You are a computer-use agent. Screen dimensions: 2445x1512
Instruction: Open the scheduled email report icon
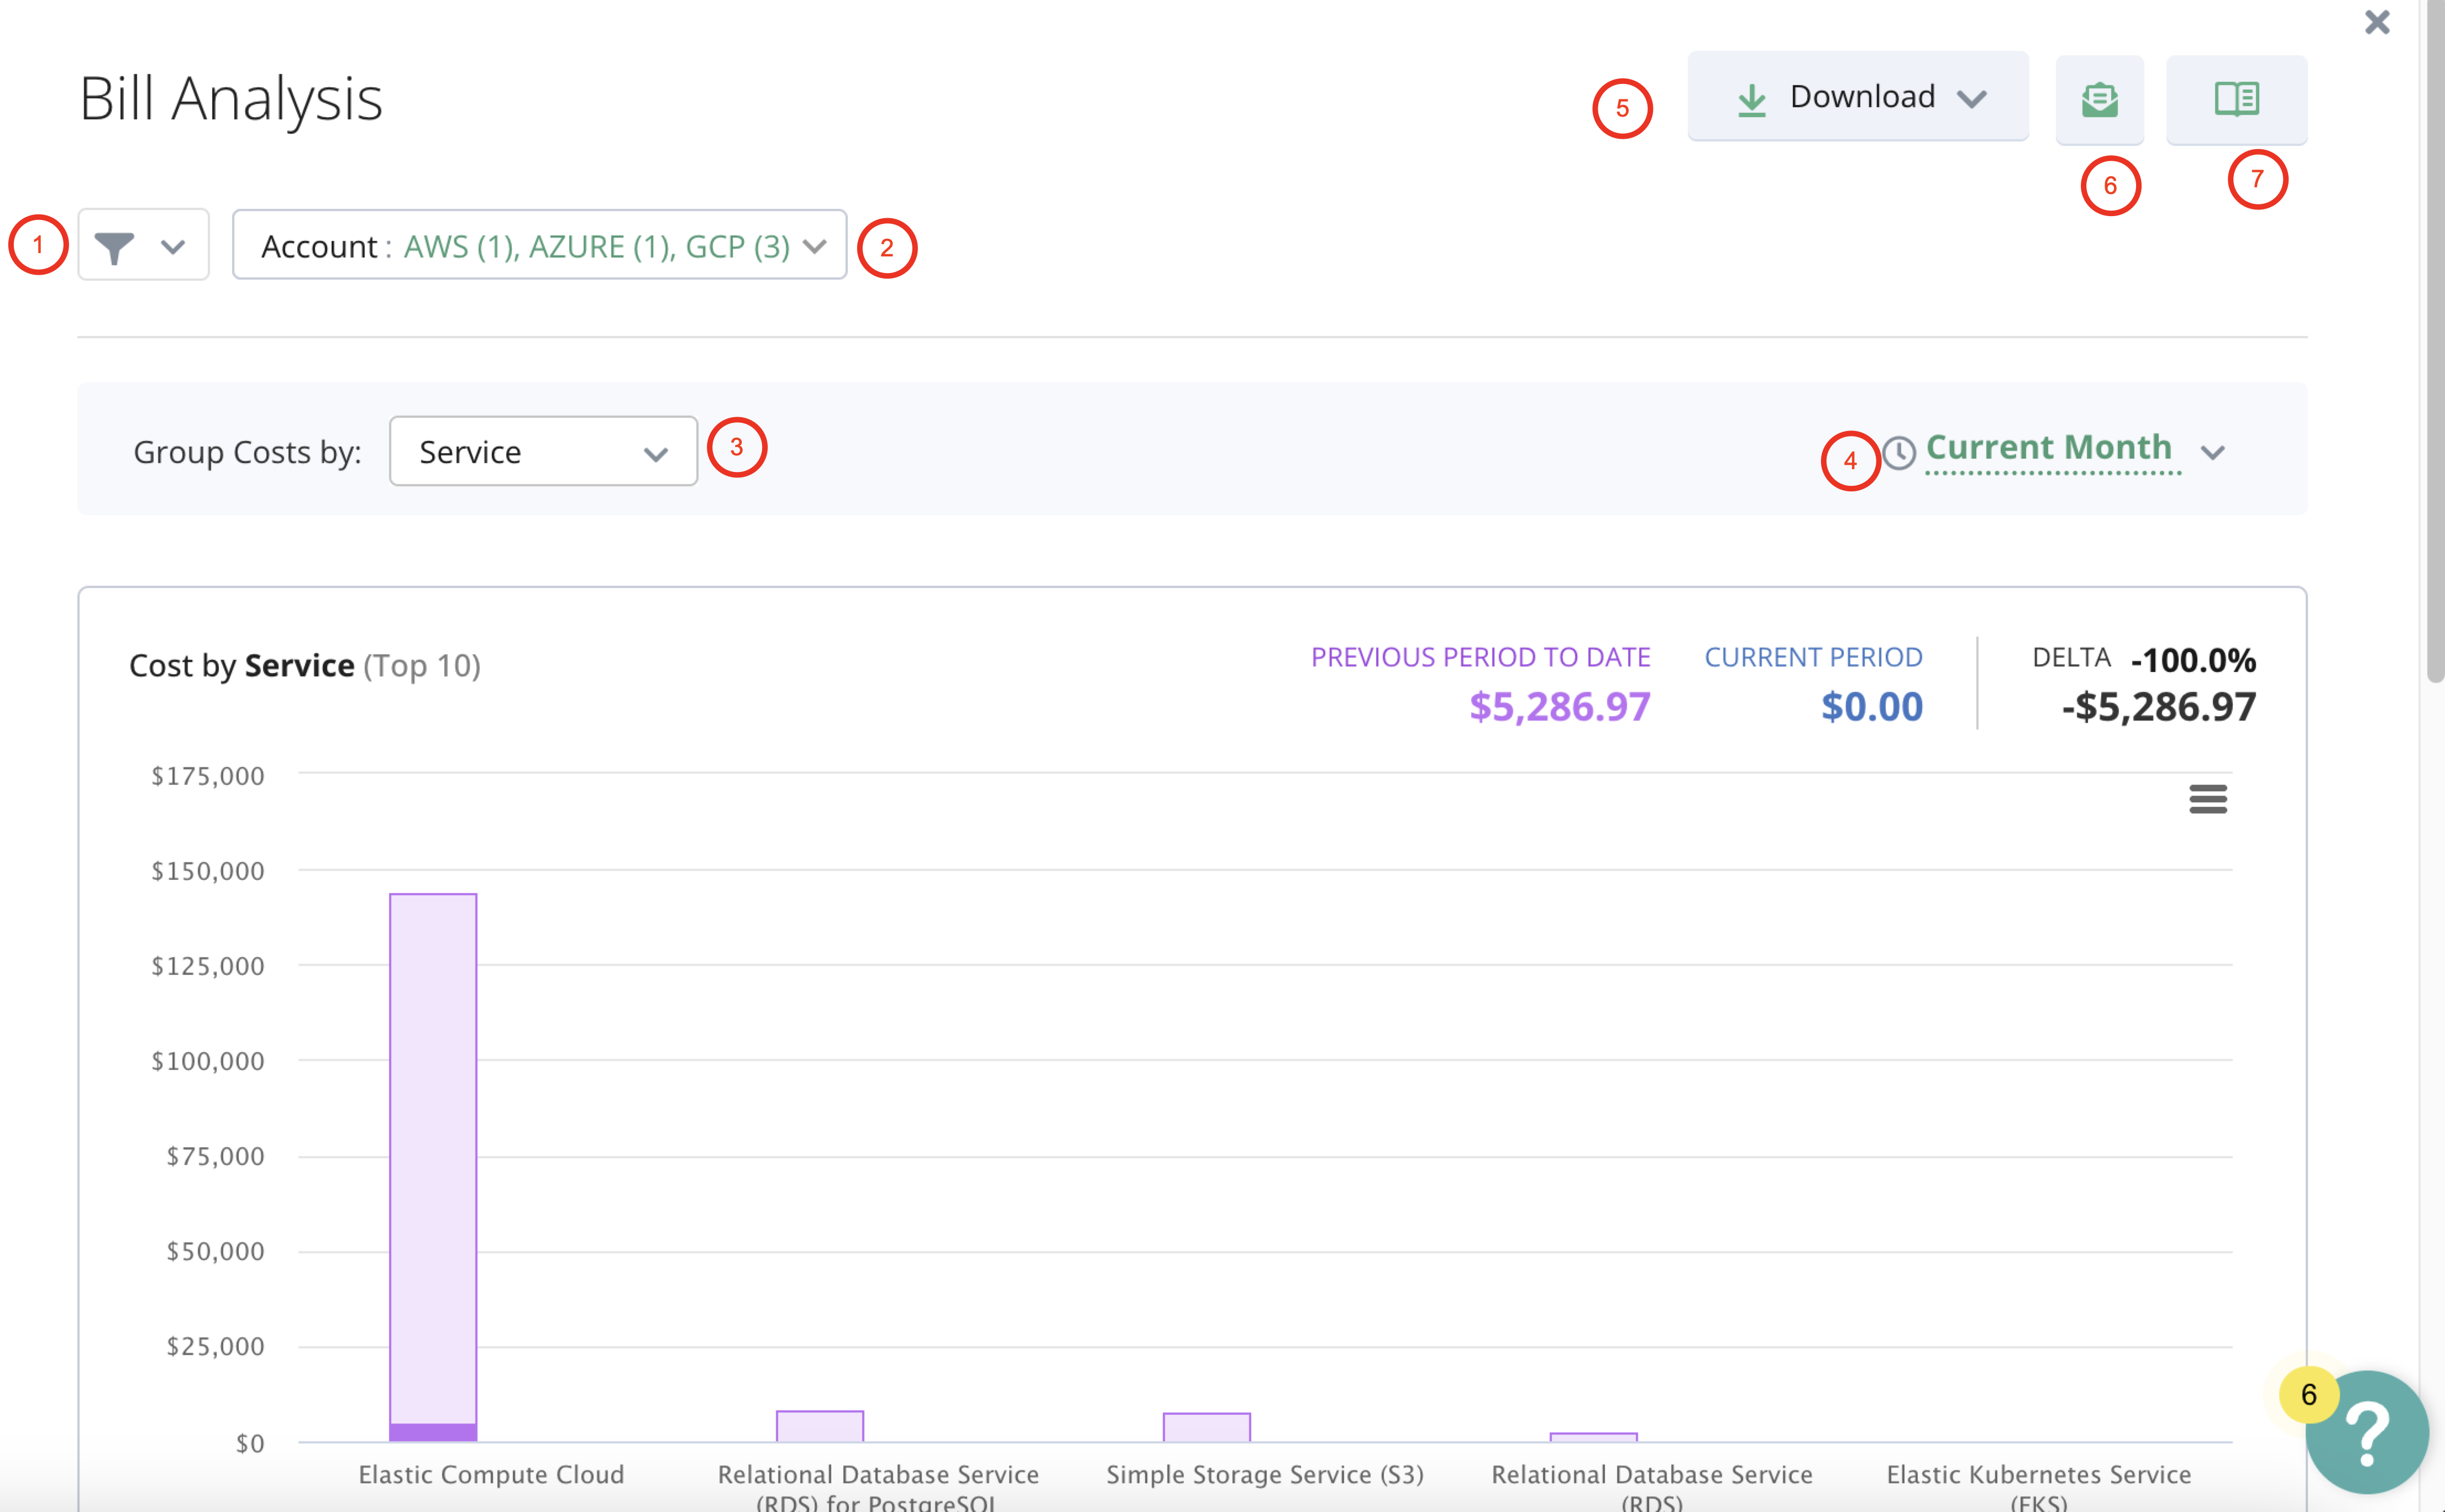point(2099,99)
